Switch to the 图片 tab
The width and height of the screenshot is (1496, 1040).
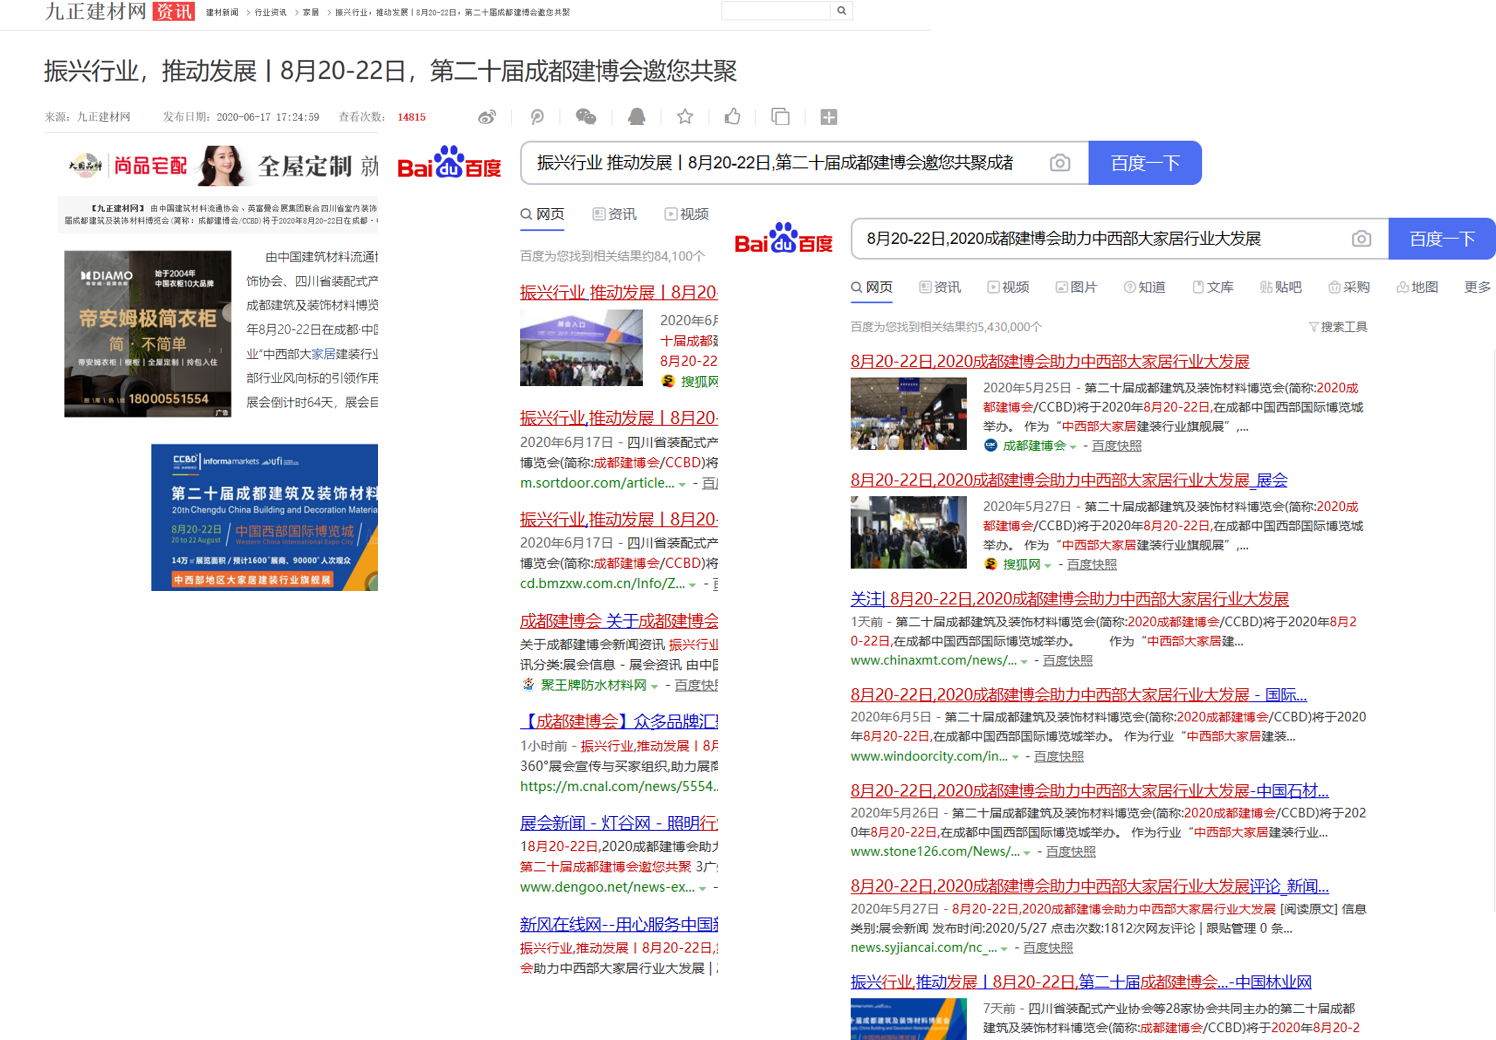click(x=1076, y=287)
